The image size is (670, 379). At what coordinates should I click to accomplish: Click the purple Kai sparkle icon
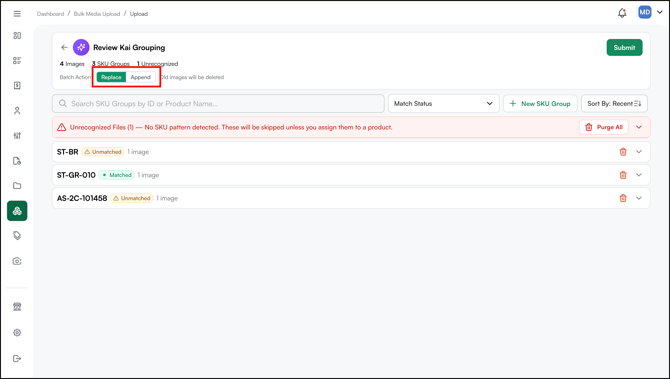(81, 47)
